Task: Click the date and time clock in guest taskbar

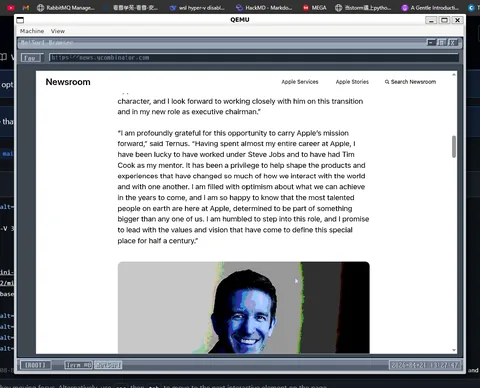Action: point(425,365)
